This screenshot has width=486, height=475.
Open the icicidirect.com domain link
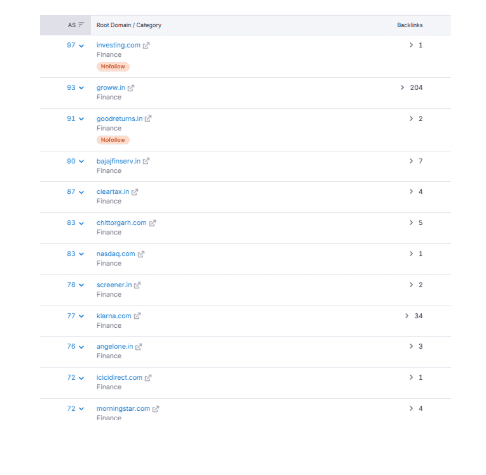pyautogui.click(x=119, y=377)
